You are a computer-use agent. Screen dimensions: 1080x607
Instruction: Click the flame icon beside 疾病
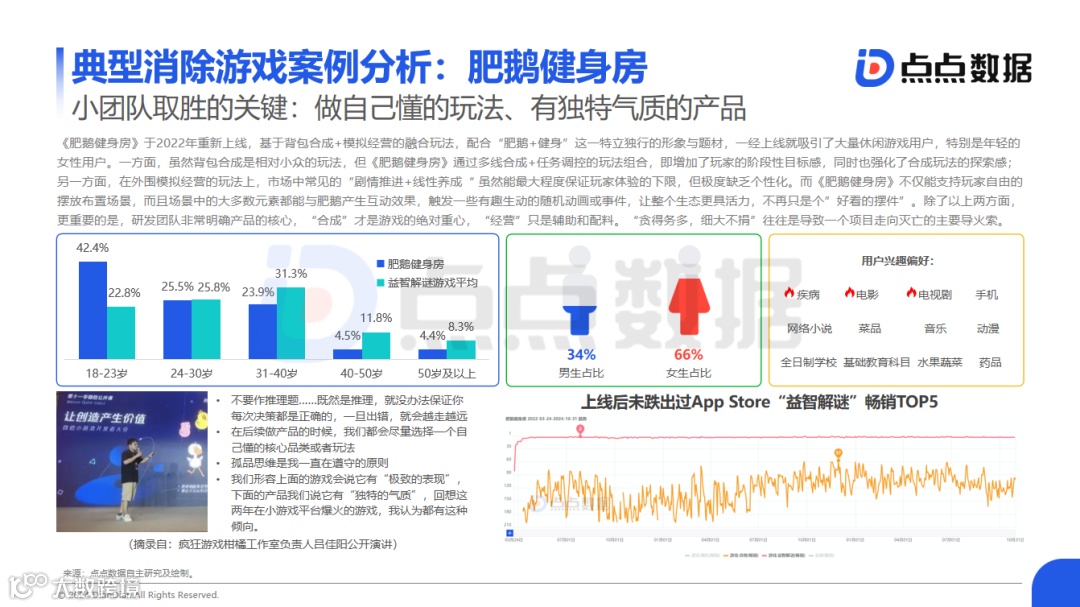(x=789, y=293)
